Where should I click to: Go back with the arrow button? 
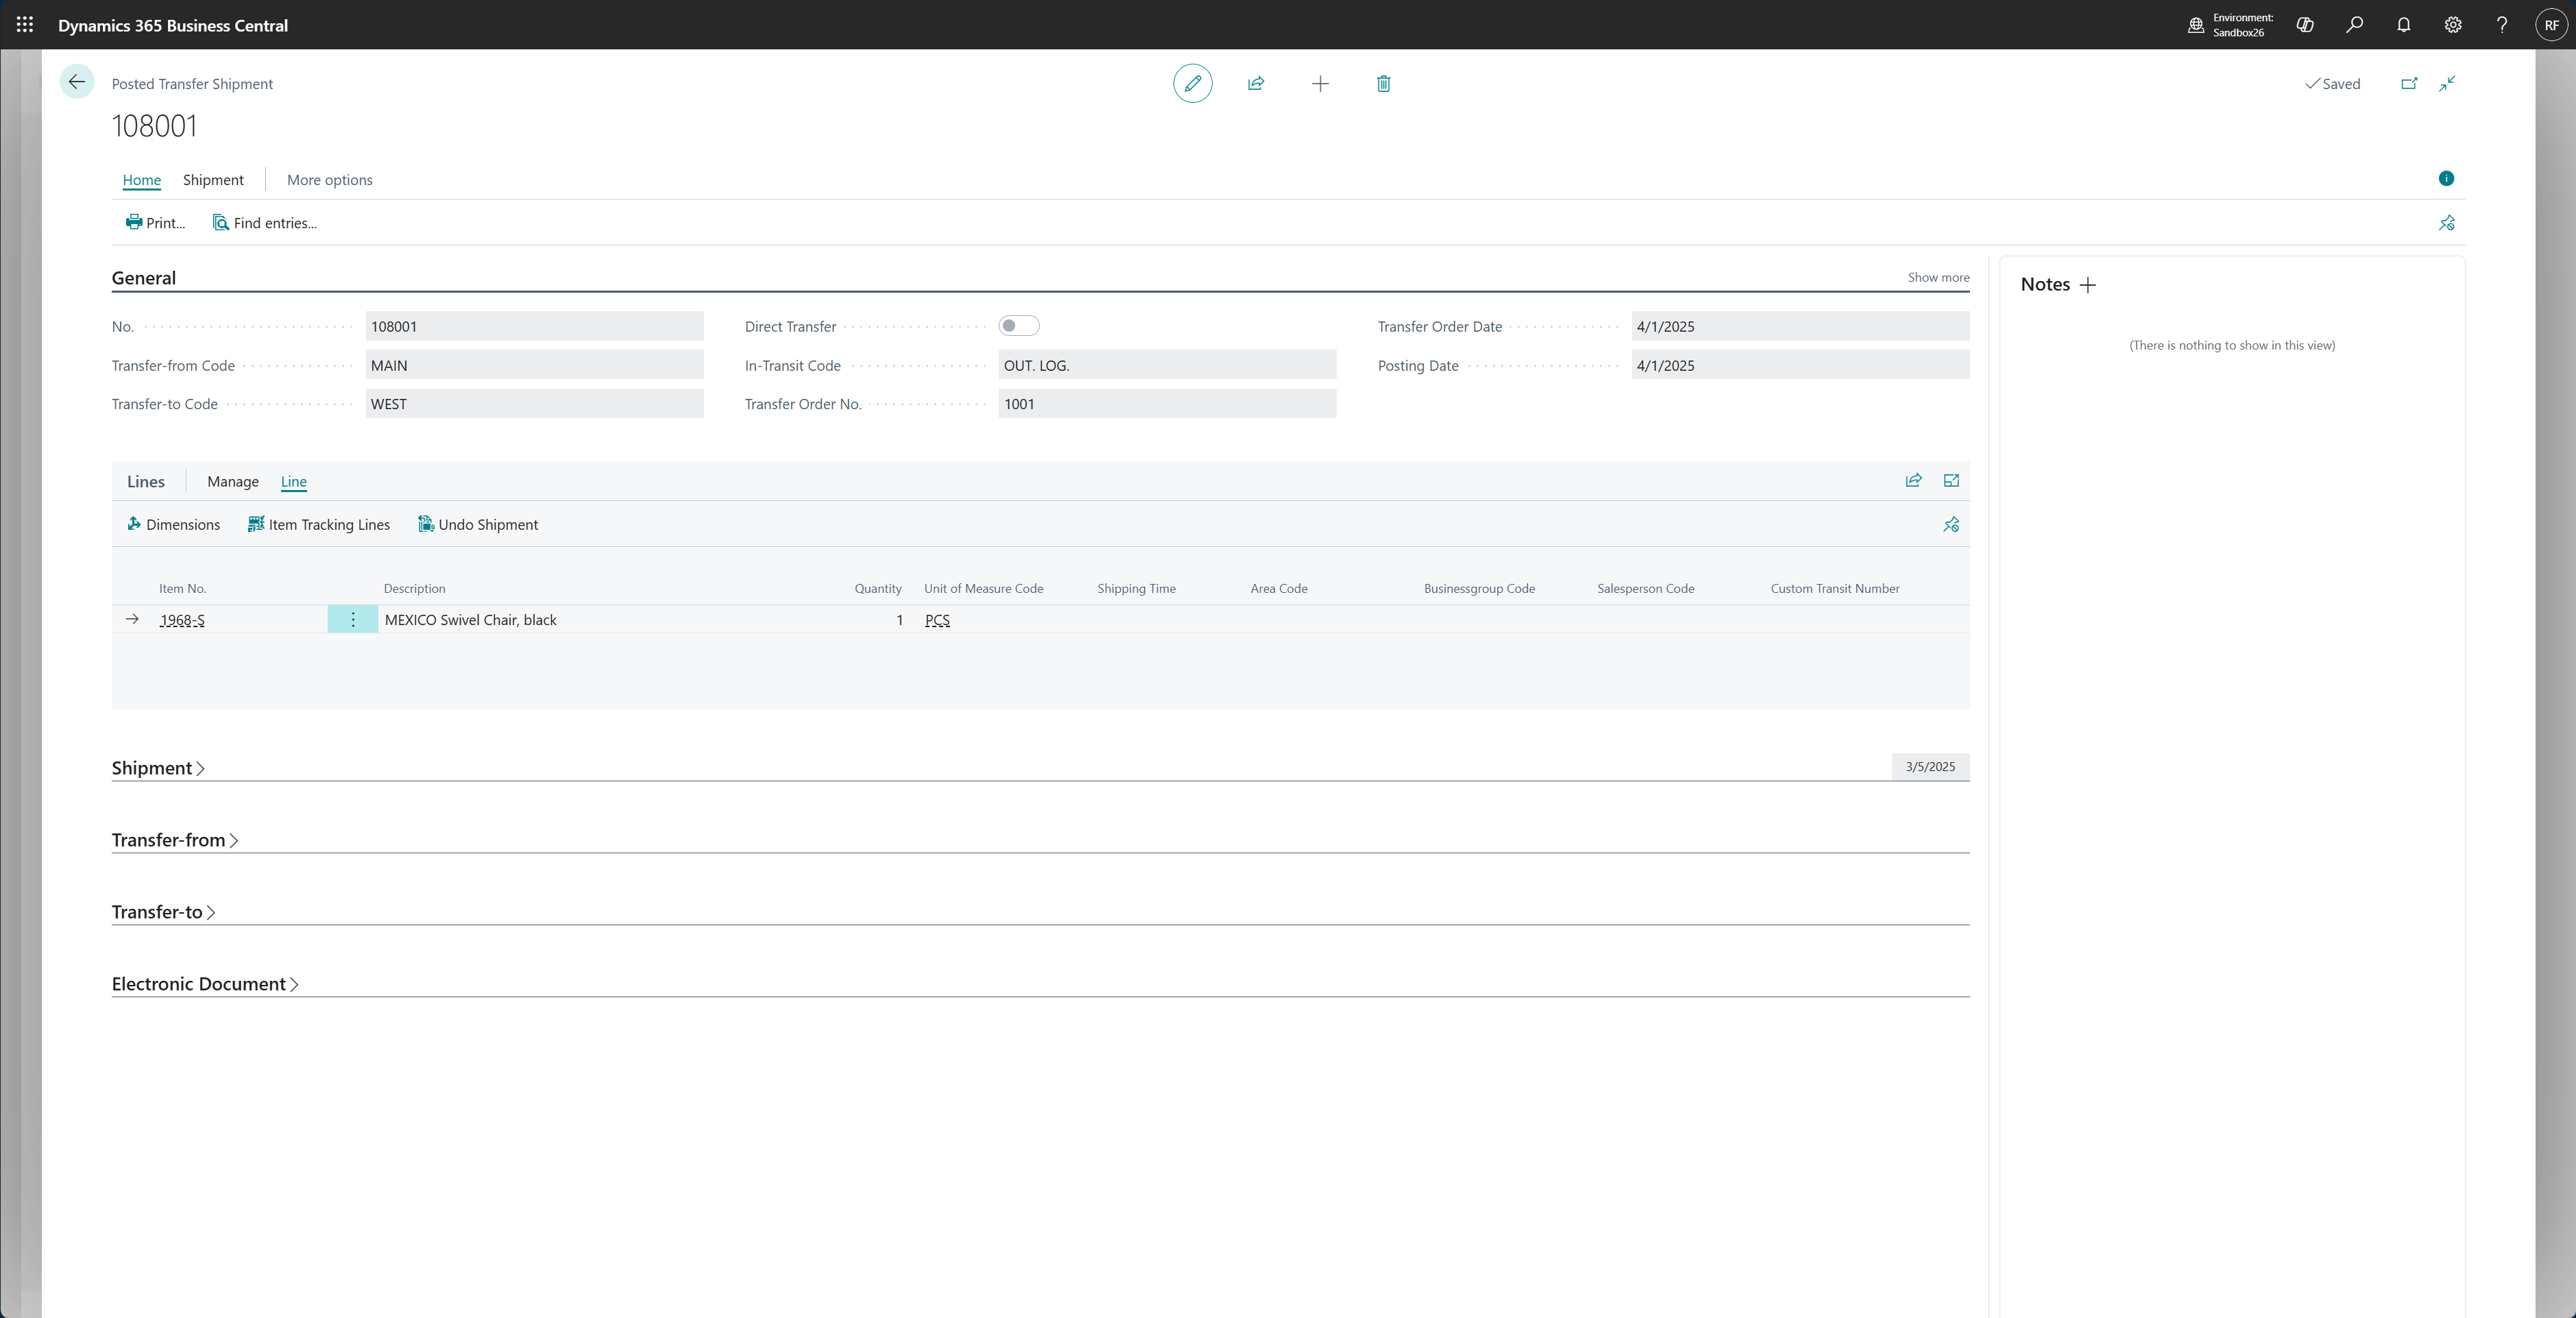pos(77,82)
